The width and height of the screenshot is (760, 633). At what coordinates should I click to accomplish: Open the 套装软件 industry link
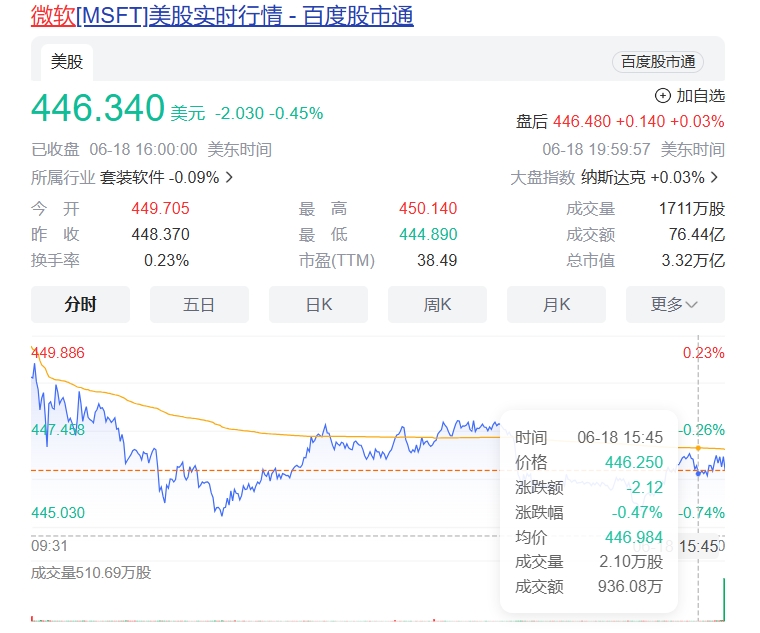[x=132, y=177]
